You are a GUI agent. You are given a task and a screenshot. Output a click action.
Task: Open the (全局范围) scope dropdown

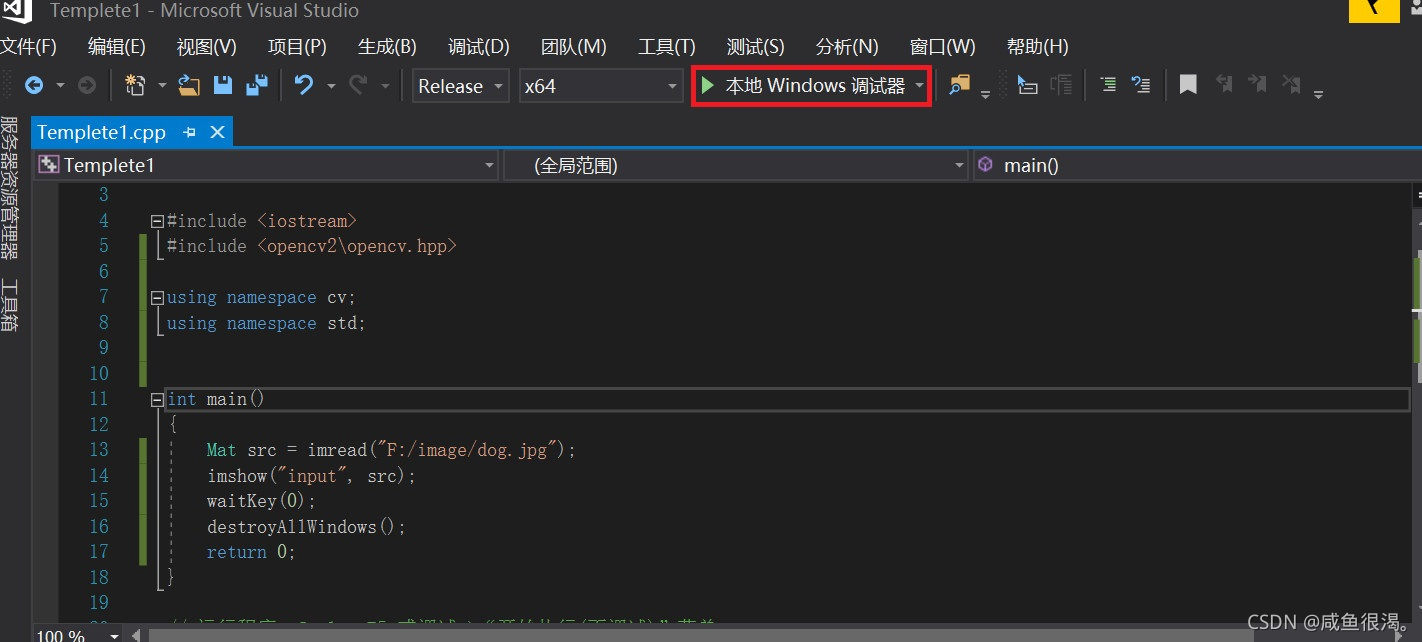coord(736,165)
